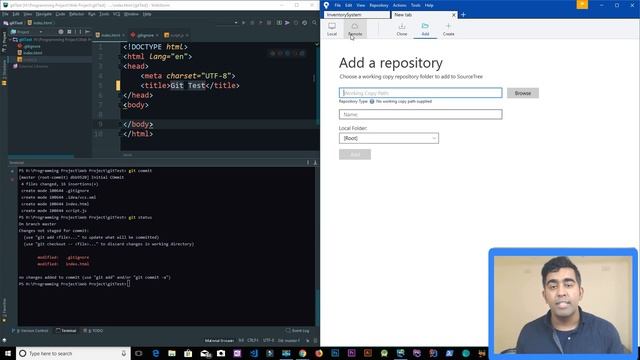The height and width of the screenshot is (360, 640).
Task: Select the Create repository option
Action: [x=448, y=29]
